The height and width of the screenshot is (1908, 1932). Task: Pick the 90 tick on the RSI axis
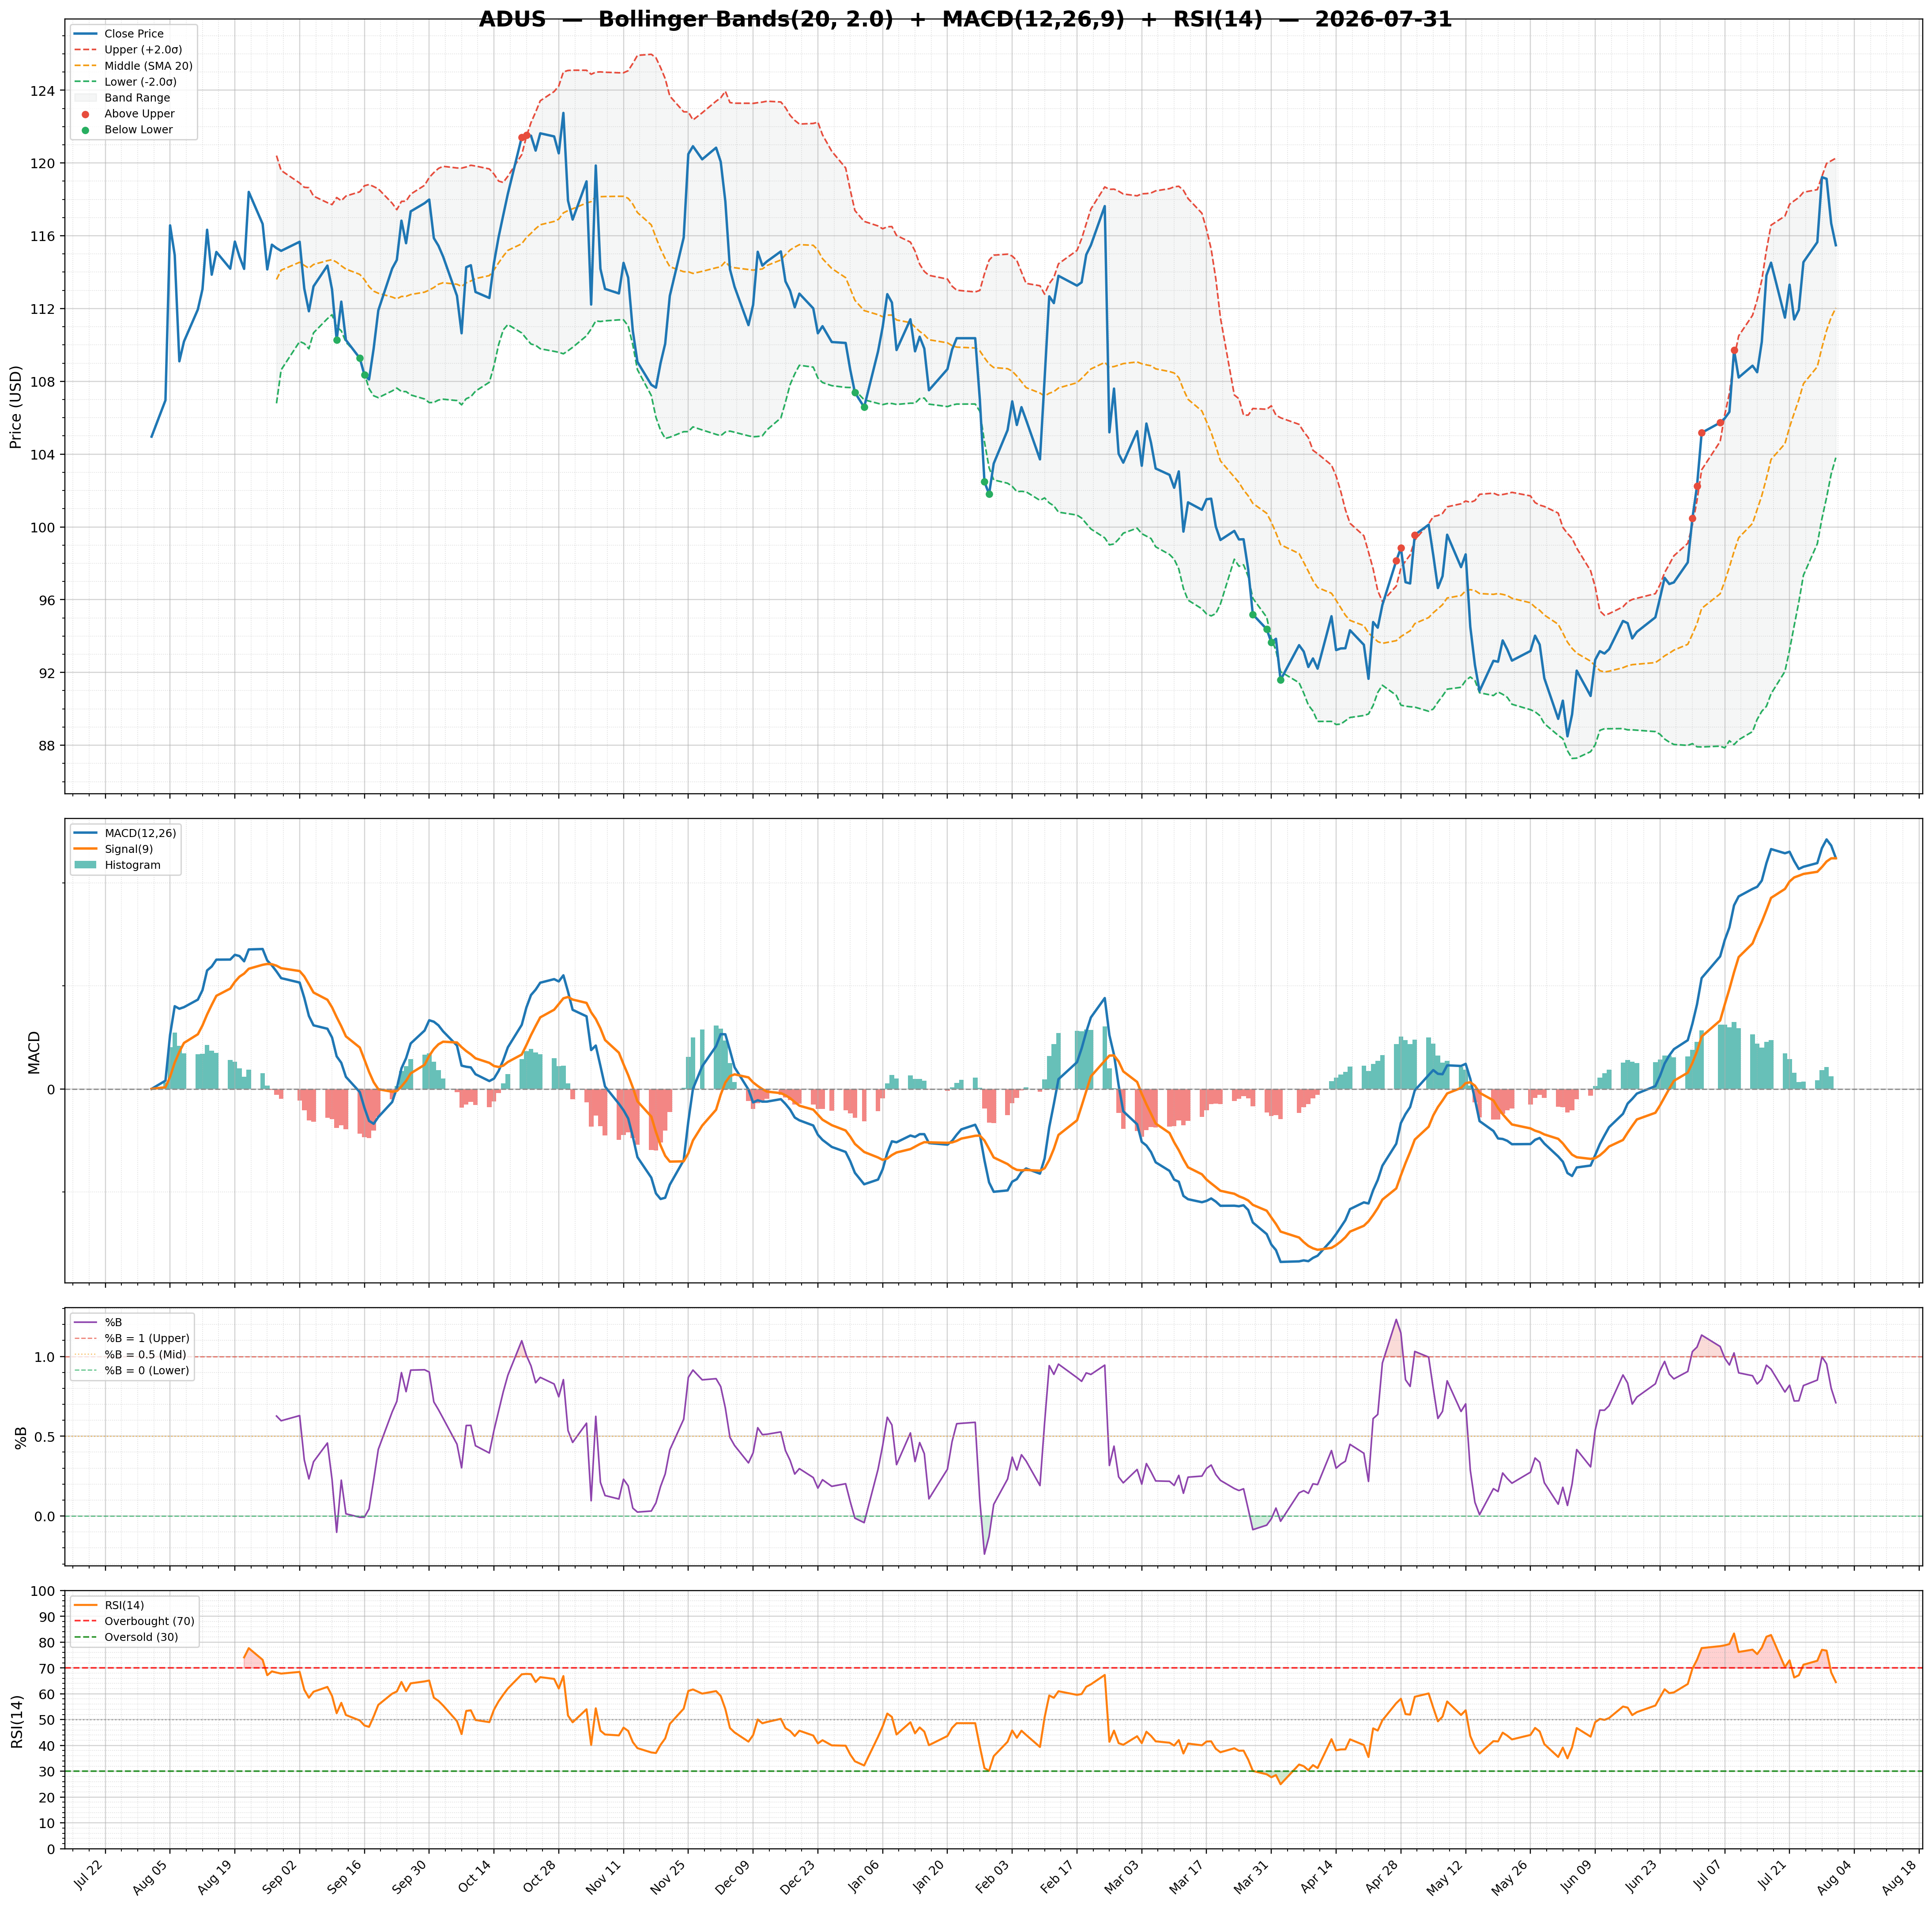47,1617
